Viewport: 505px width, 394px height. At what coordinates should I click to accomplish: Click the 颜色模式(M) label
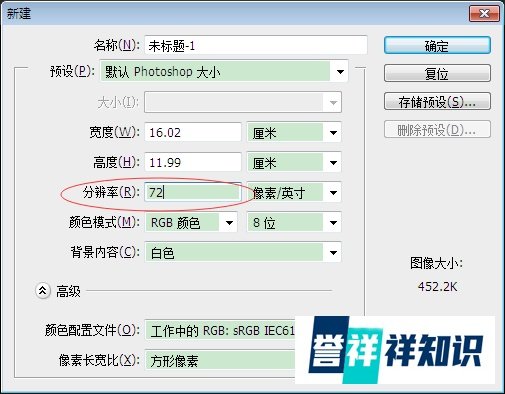(x=104, y=222)
